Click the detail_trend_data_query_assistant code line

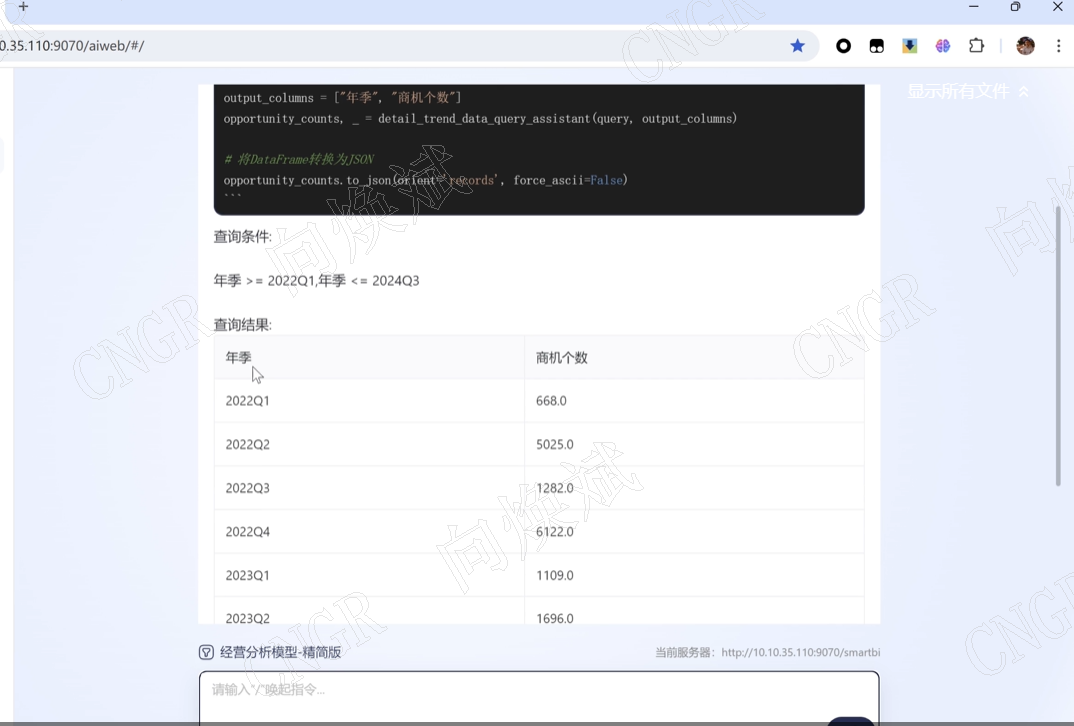tap(480, 118)
